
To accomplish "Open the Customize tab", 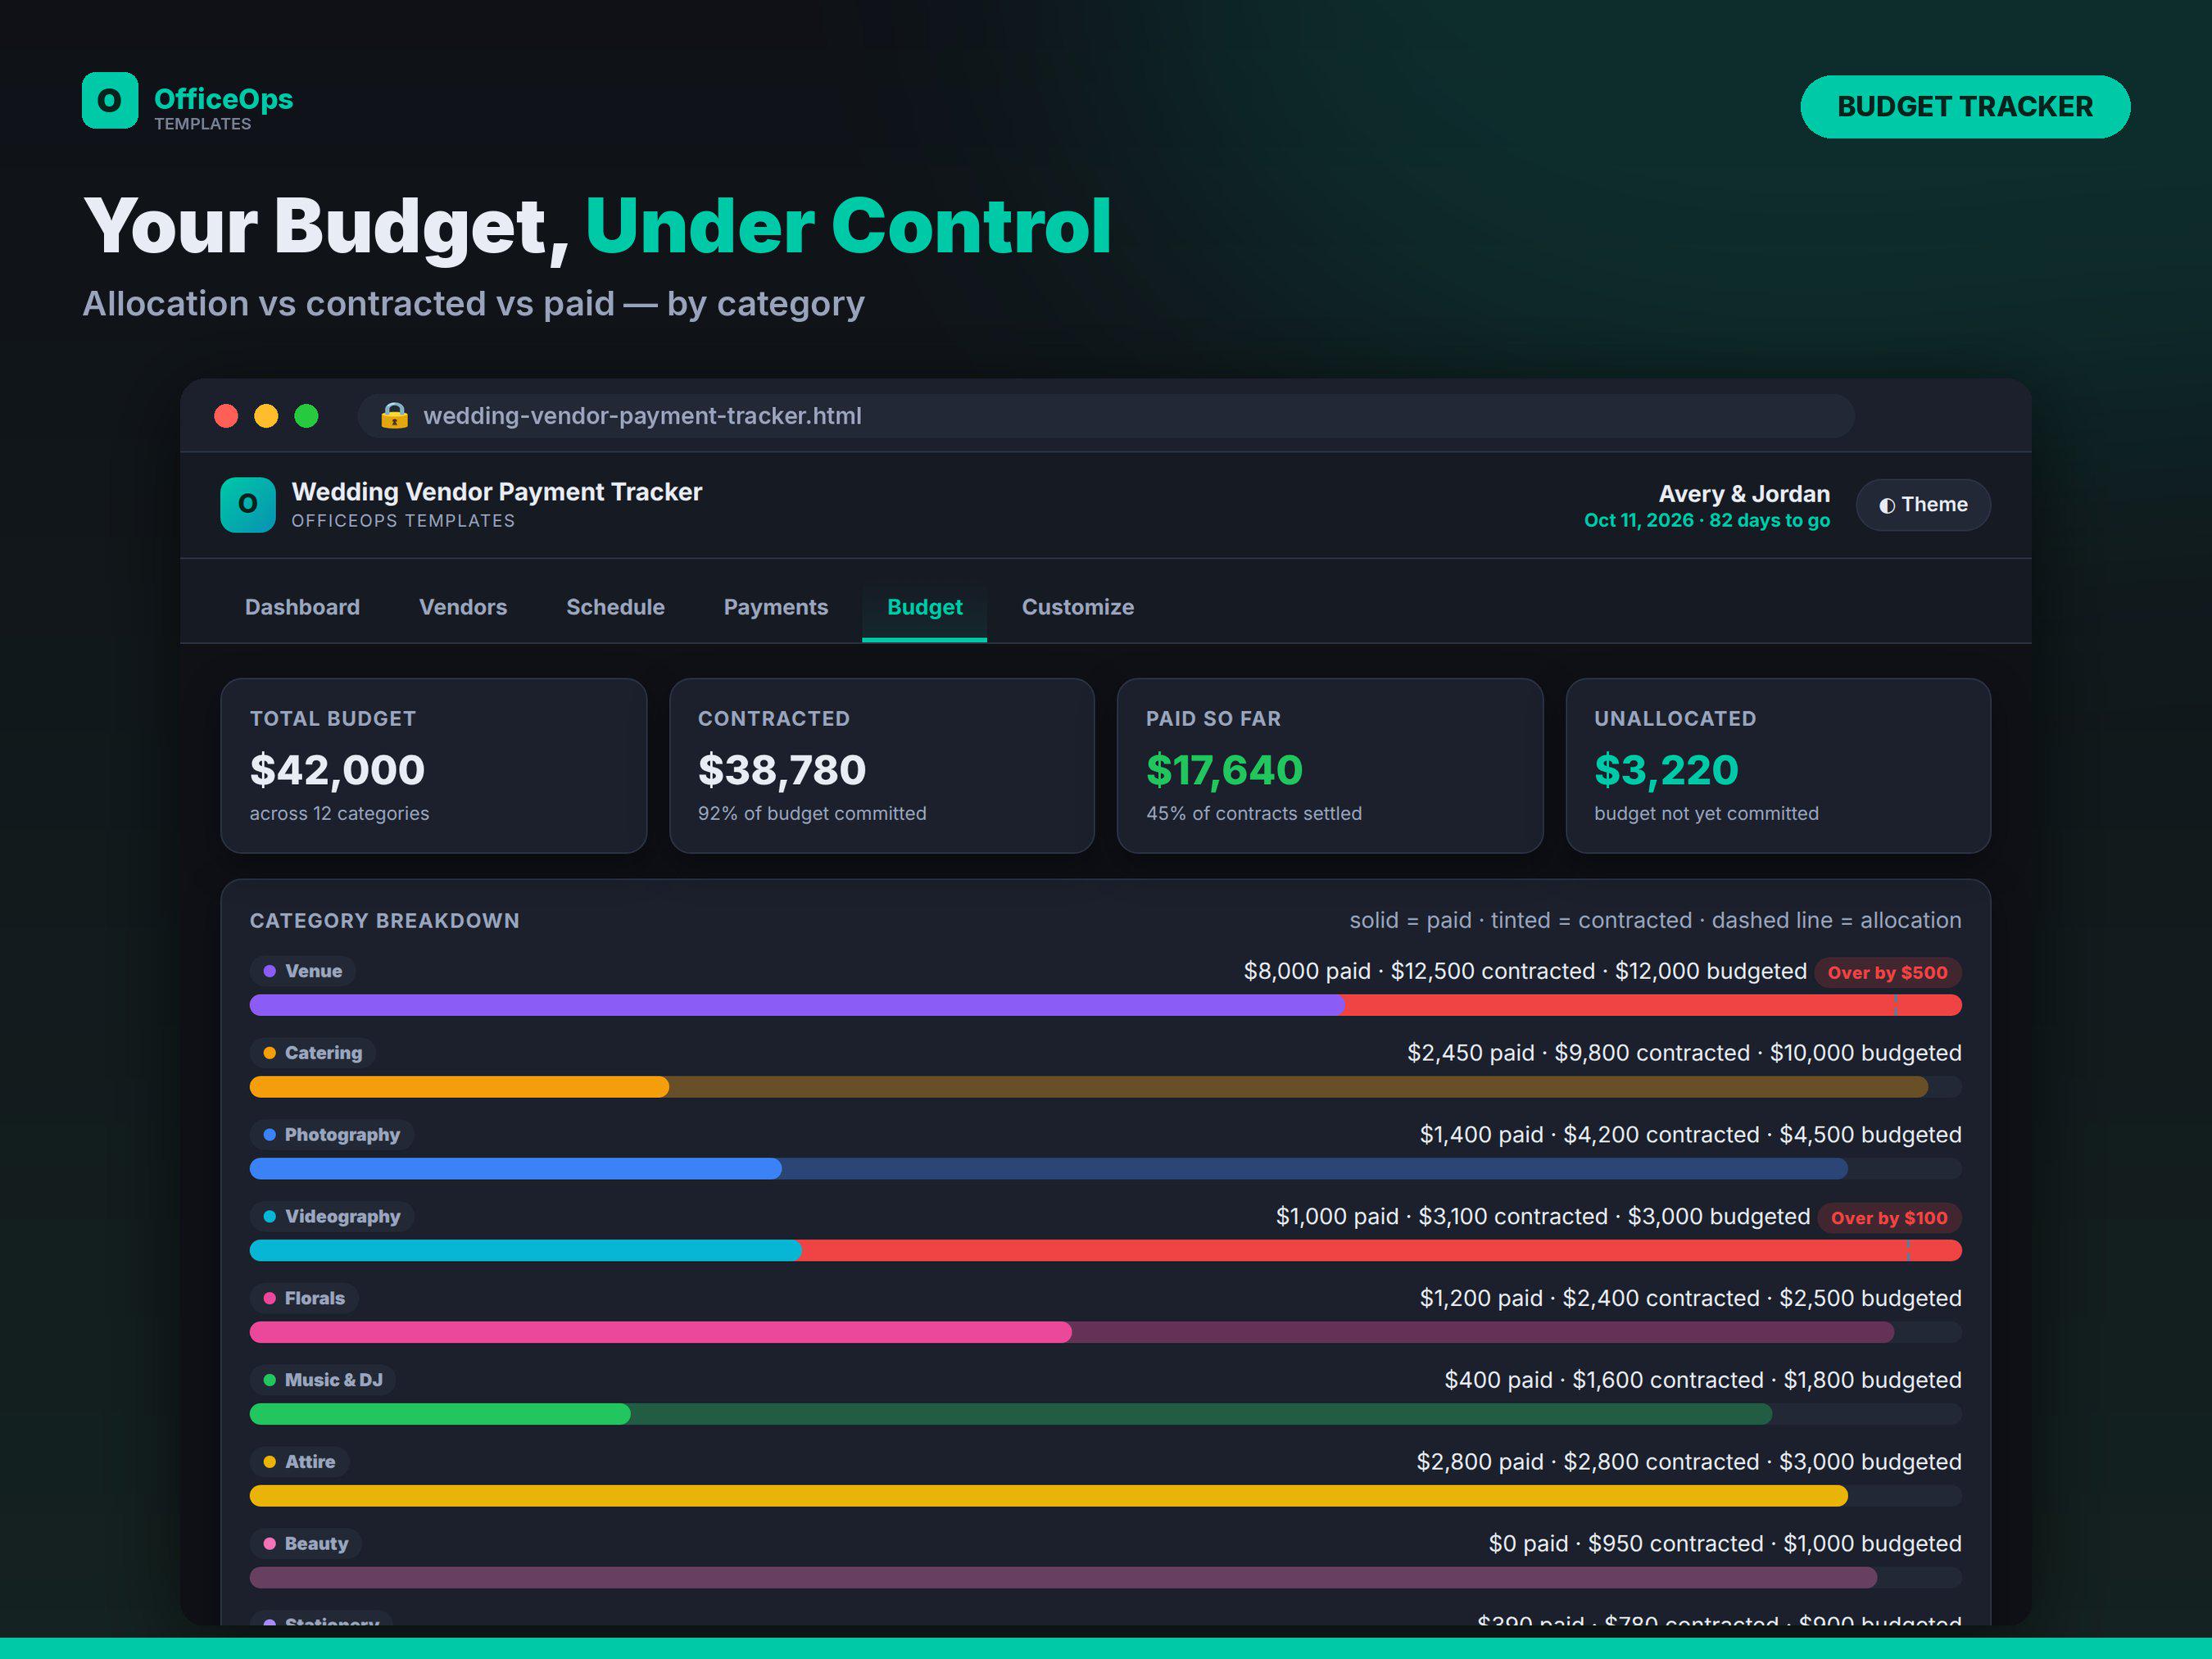I will point(1078,607).
